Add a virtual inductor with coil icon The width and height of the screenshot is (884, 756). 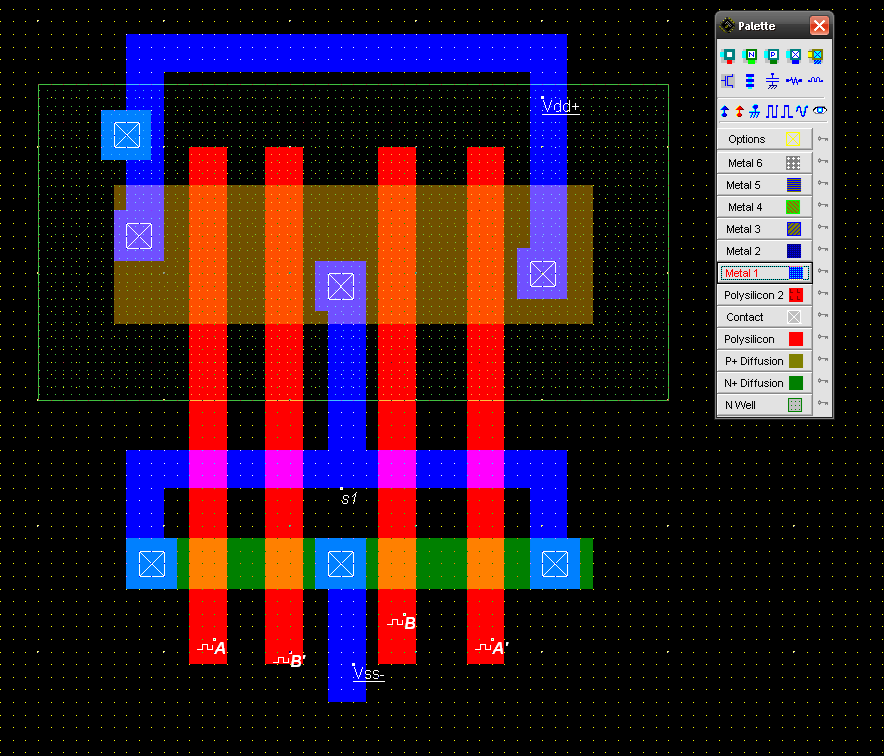click(x=816, y=81)
